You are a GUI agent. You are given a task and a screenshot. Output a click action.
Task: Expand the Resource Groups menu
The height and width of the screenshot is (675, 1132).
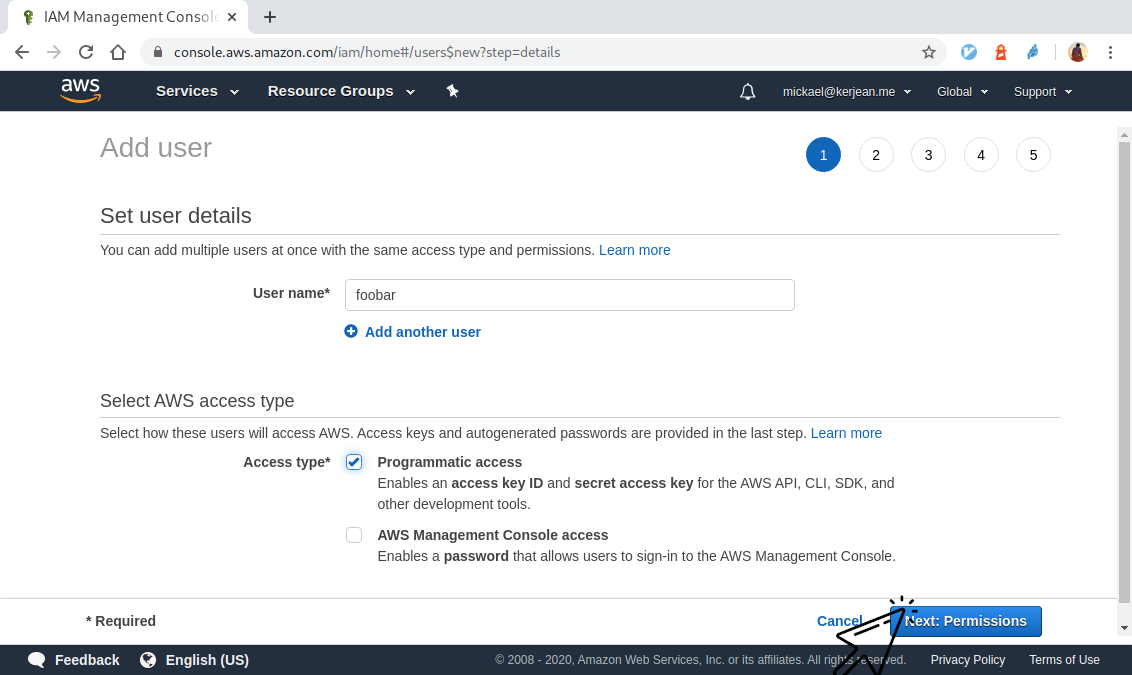tap(341, 91)
